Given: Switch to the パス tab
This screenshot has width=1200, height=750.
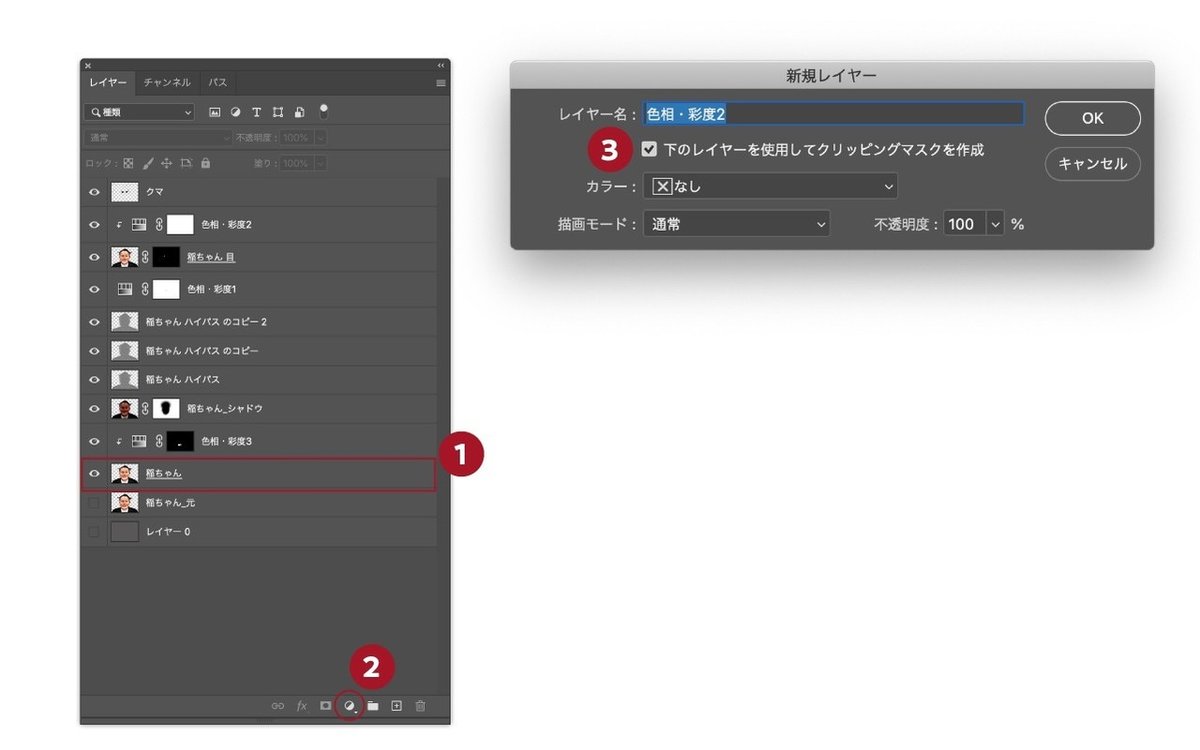Looking at the screenshot, I should tap(218, 82).
